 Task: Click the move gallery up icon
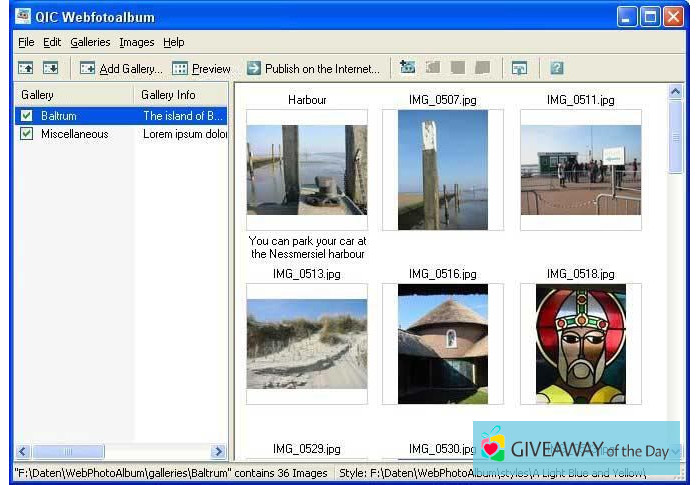pyautogui.click(x=26, y=68)
